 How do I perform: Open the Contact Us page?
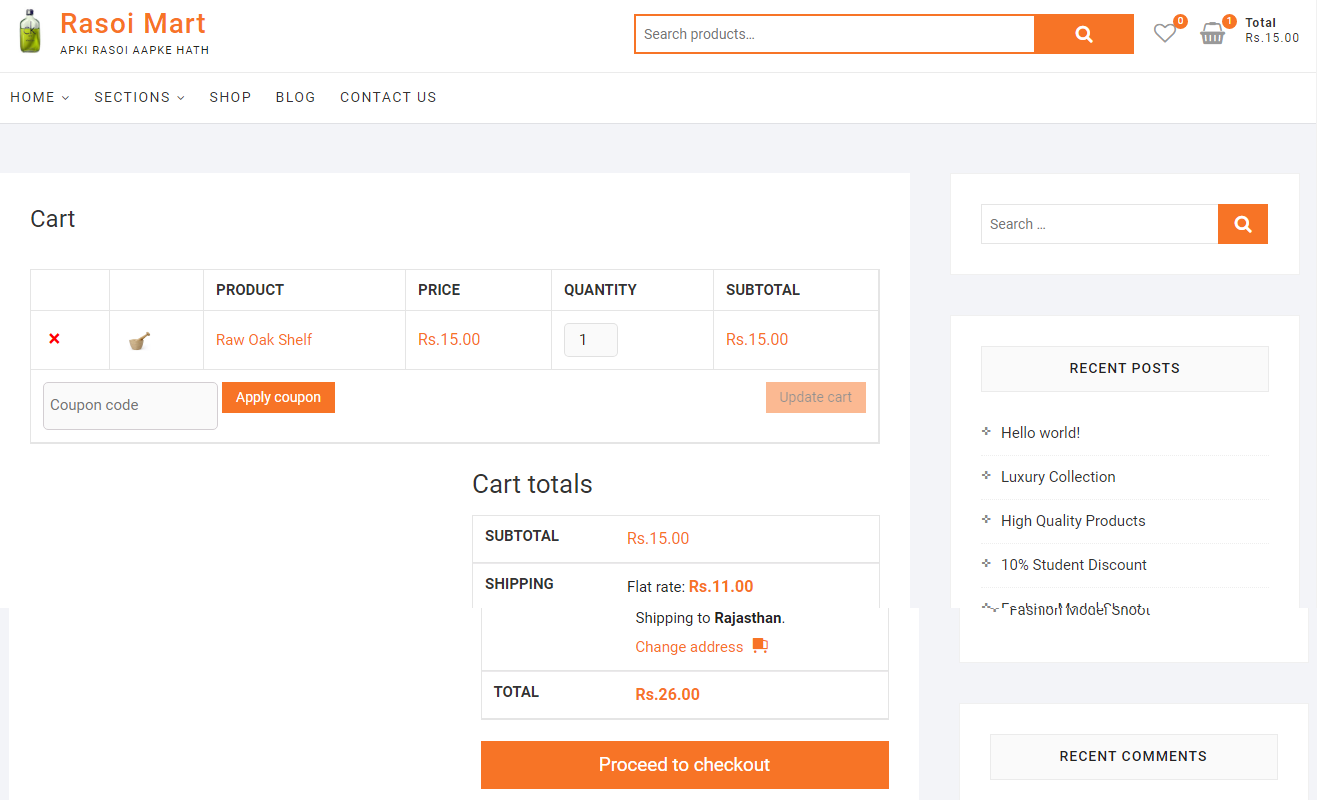tap(388, 97)
